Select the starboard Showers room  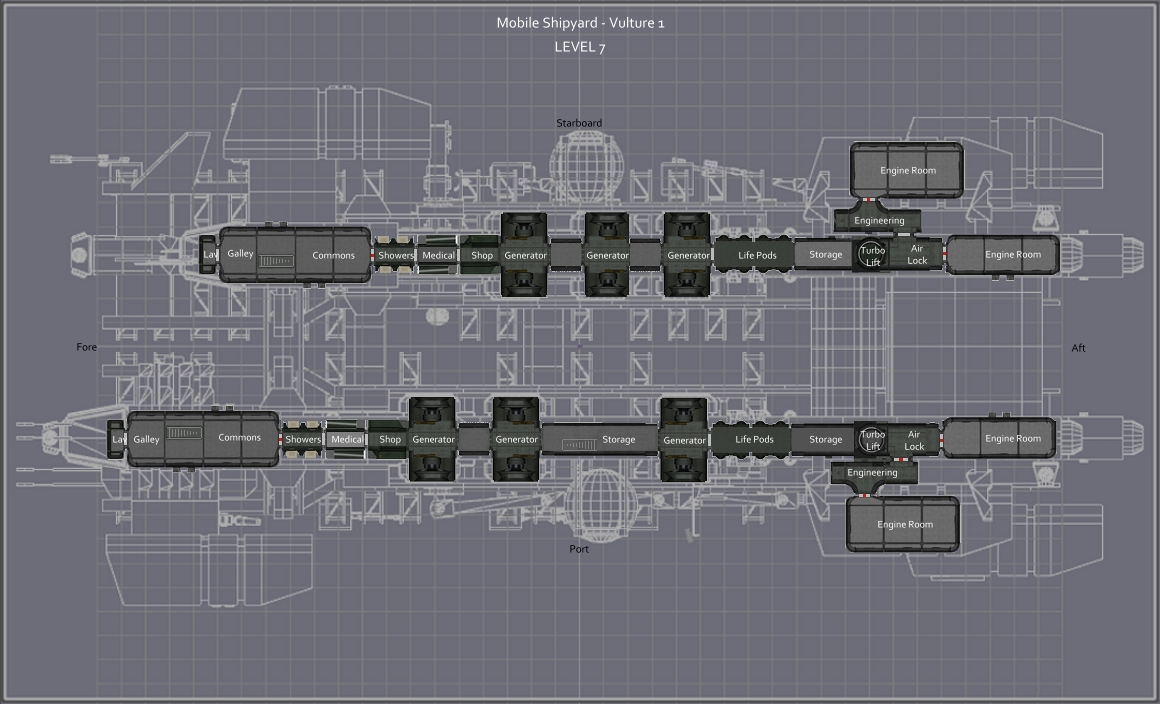coord(395,255)
